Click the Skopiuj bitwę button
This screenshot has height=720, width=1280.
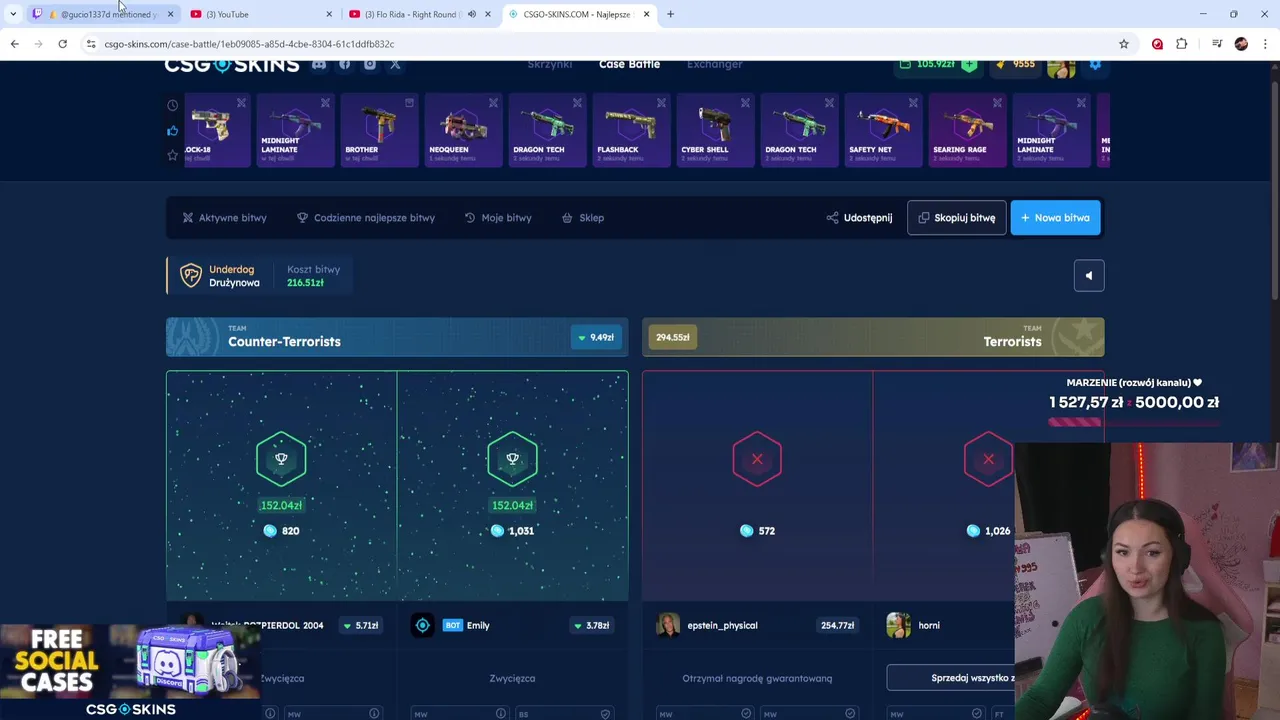click(x=957, y=218)
